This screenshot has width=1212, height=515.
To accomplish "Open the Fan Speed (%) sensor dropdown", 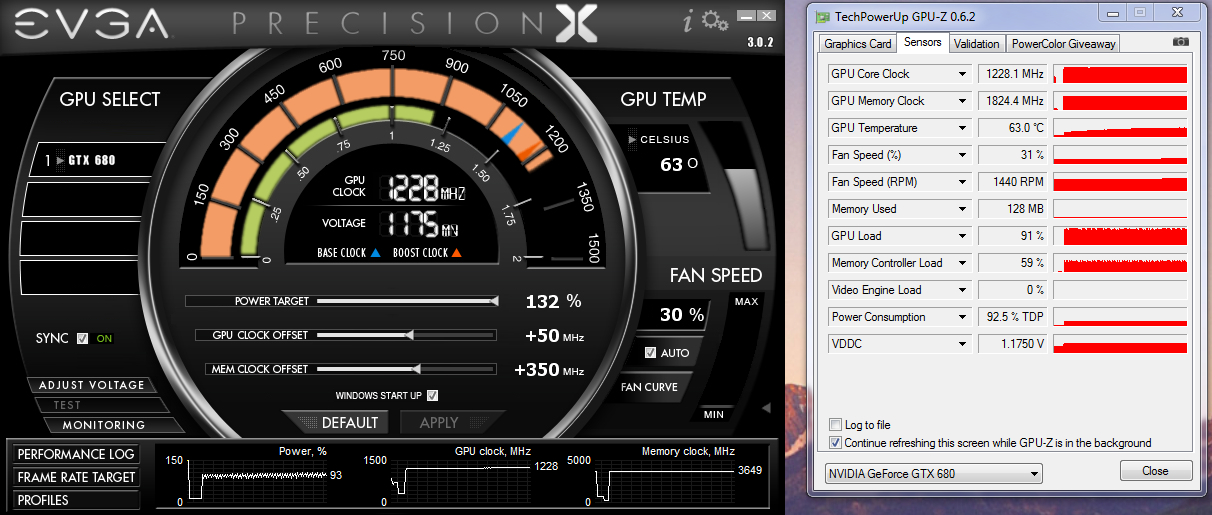I will pyautogui.click(x=962, y=155).
